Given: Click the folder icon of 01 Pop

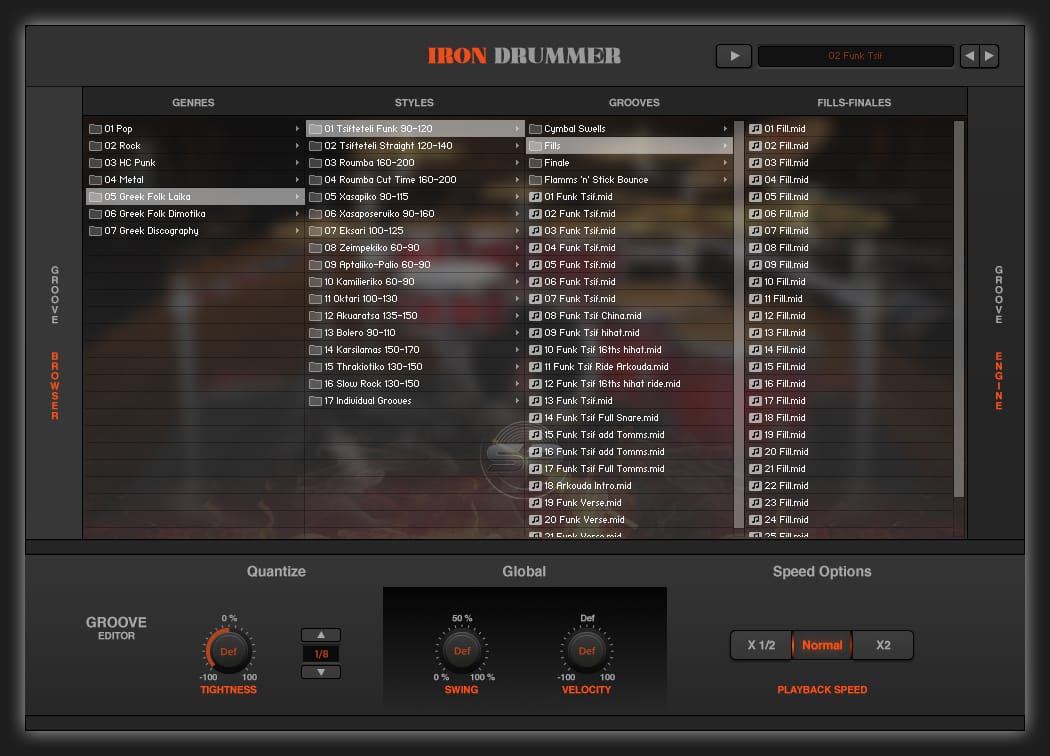Looking at the screenshot, I should pos(96,129).
